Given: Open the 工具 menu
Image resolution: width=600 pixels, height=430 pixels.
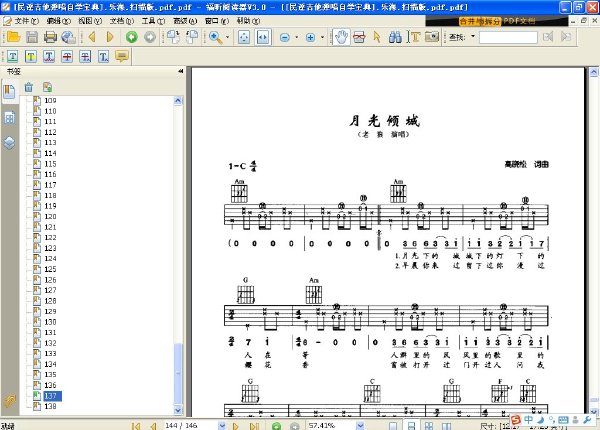Looking at the screenshot, I should click(x=153, y=21).
